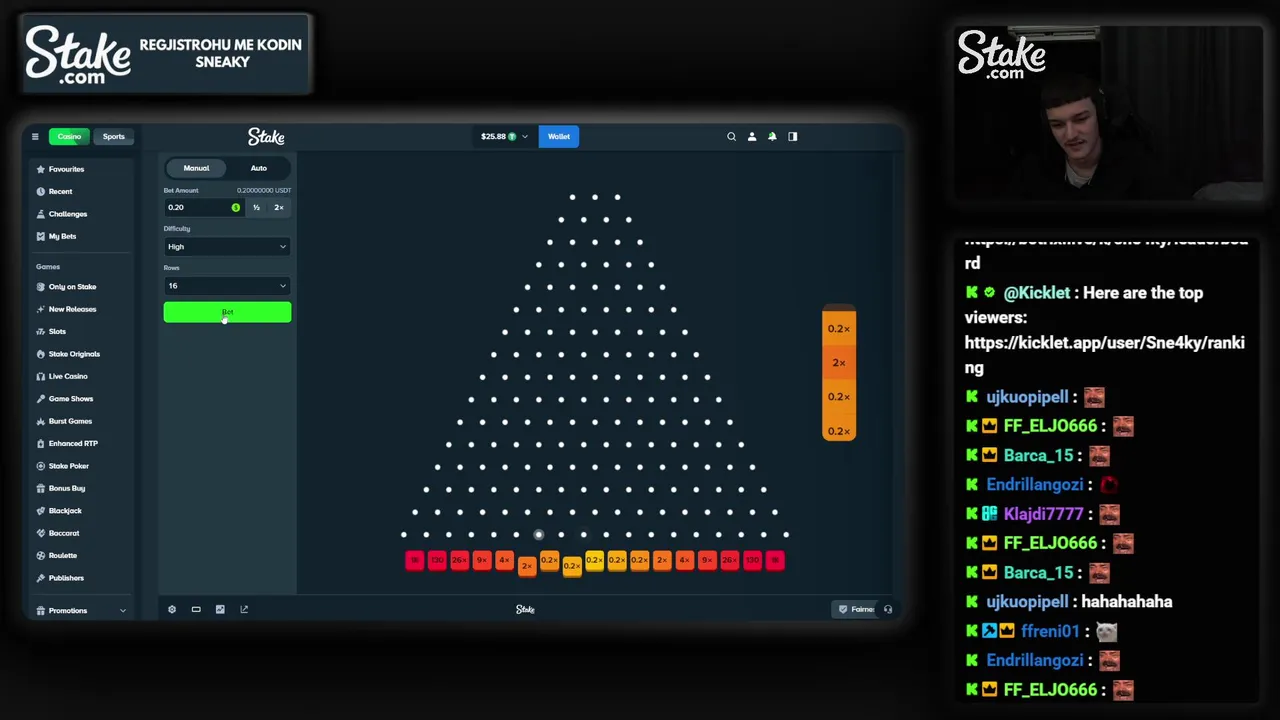Open the kicklet.app ranking link in chat
This screenshot has height=720, width=1280.
click(1104, 355)
